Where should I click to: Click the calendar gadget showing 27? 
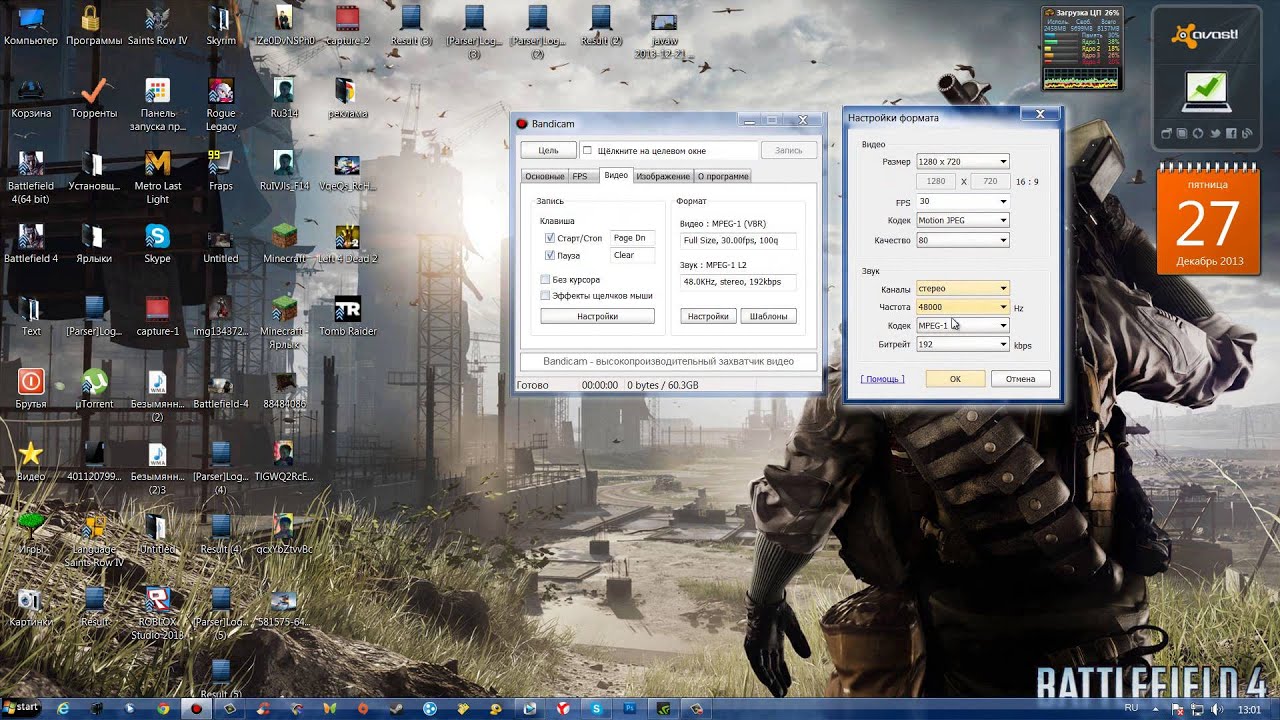pyautogui.click(x=1208, y=221)
